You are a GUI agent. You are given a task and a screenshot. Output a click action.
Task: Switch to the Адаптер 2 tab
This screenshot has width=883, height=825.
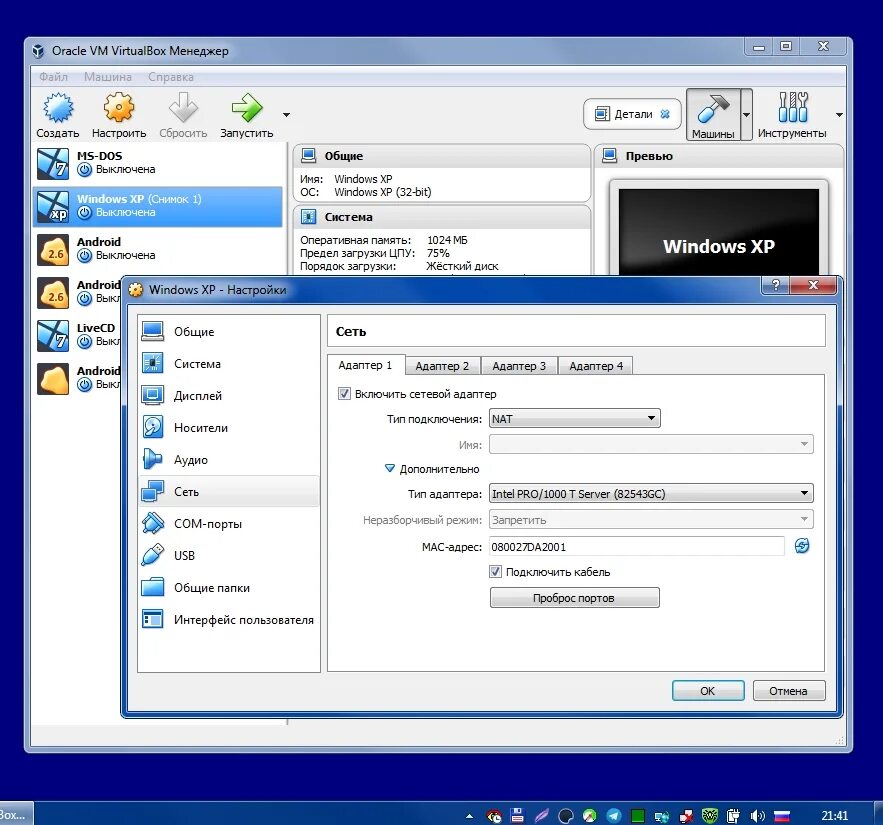442,366
